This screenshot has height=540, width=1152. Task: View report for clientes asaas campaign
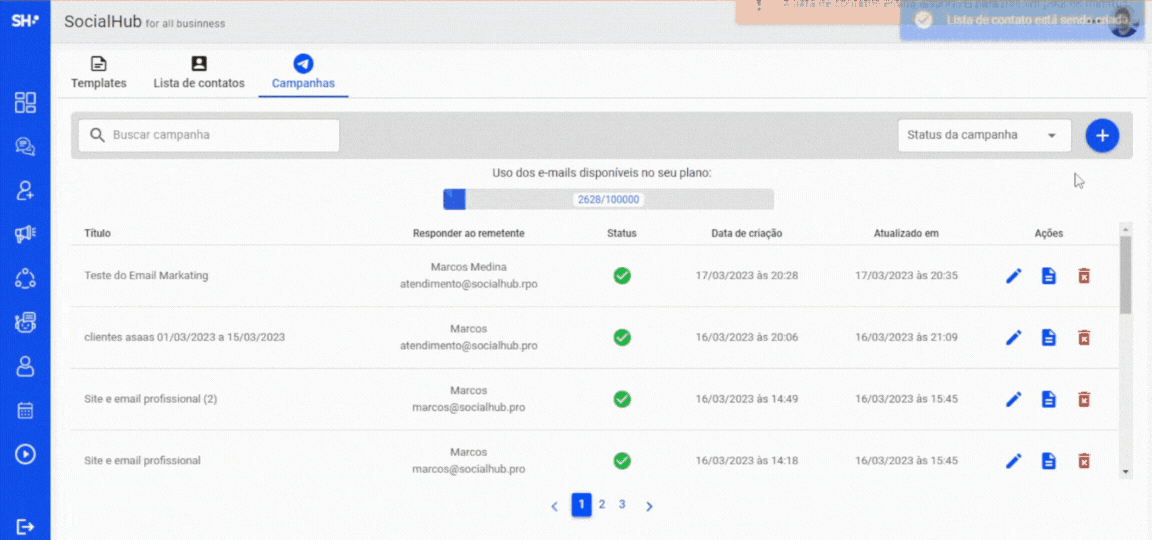(x=1049, y=337)
